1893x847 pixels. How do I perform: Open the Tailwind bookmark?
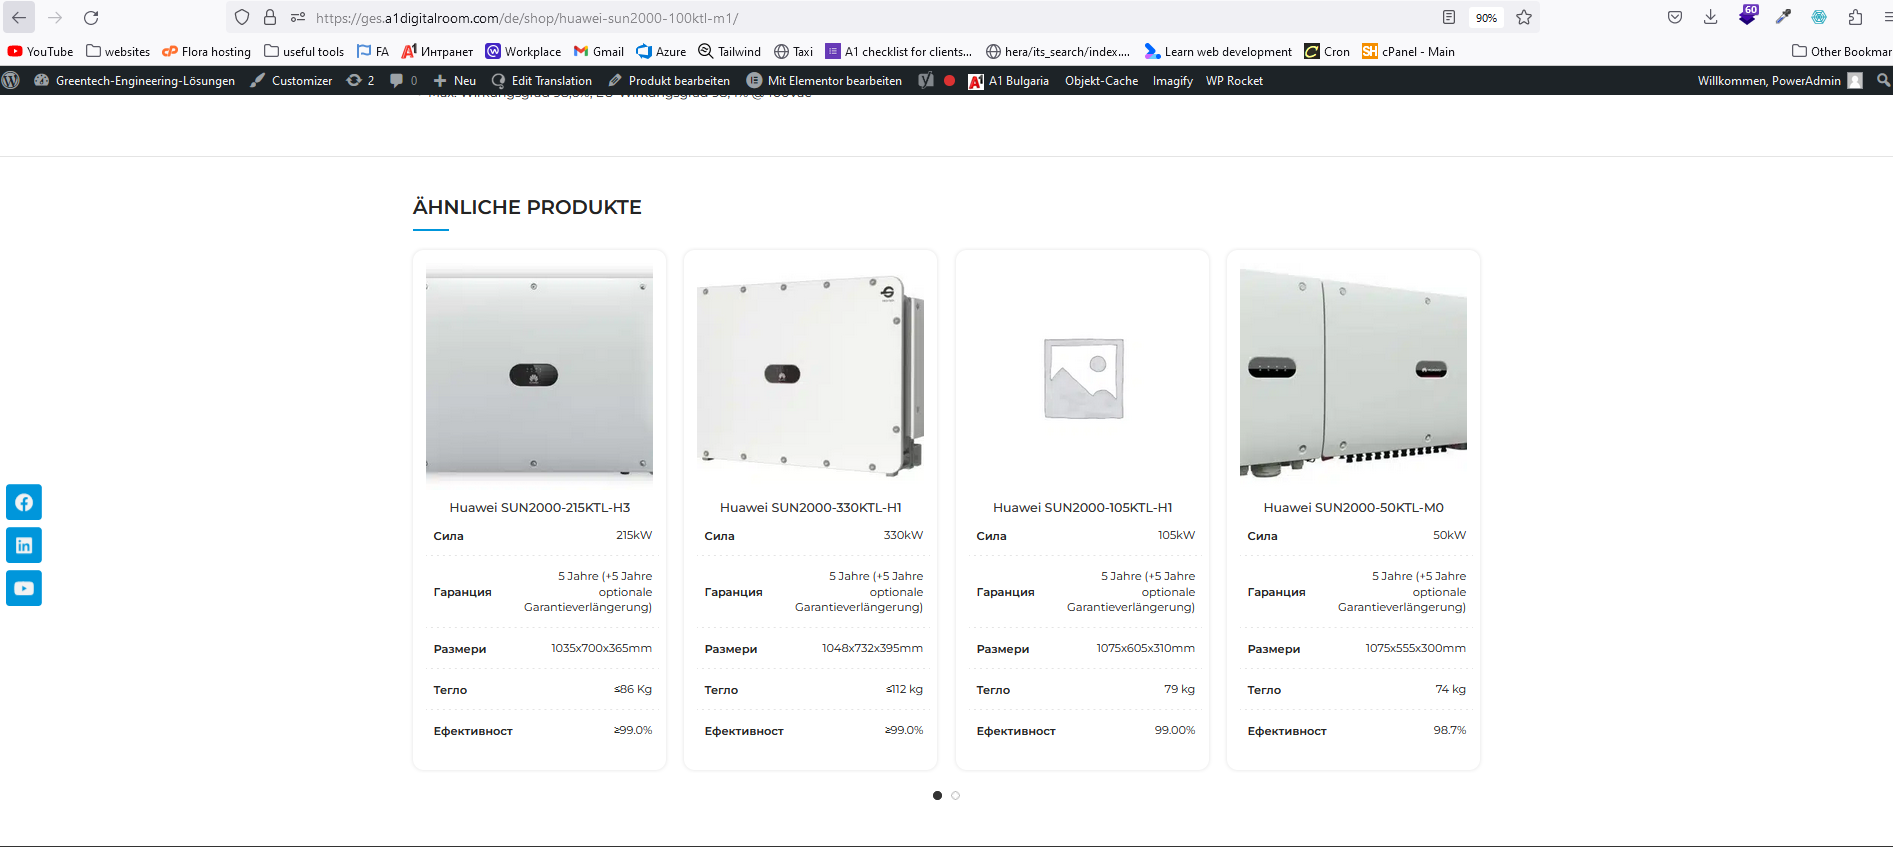(x=729, y=51)
